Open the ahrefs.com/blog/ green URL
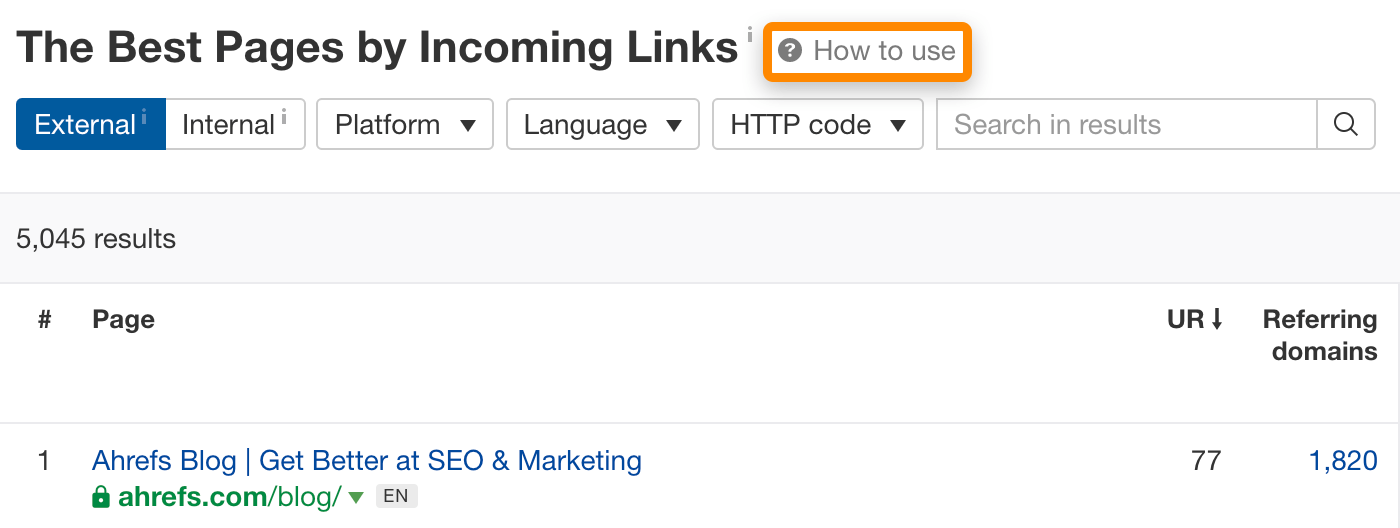This screenshot has width=1400, height=528. (x=230, y=496)
